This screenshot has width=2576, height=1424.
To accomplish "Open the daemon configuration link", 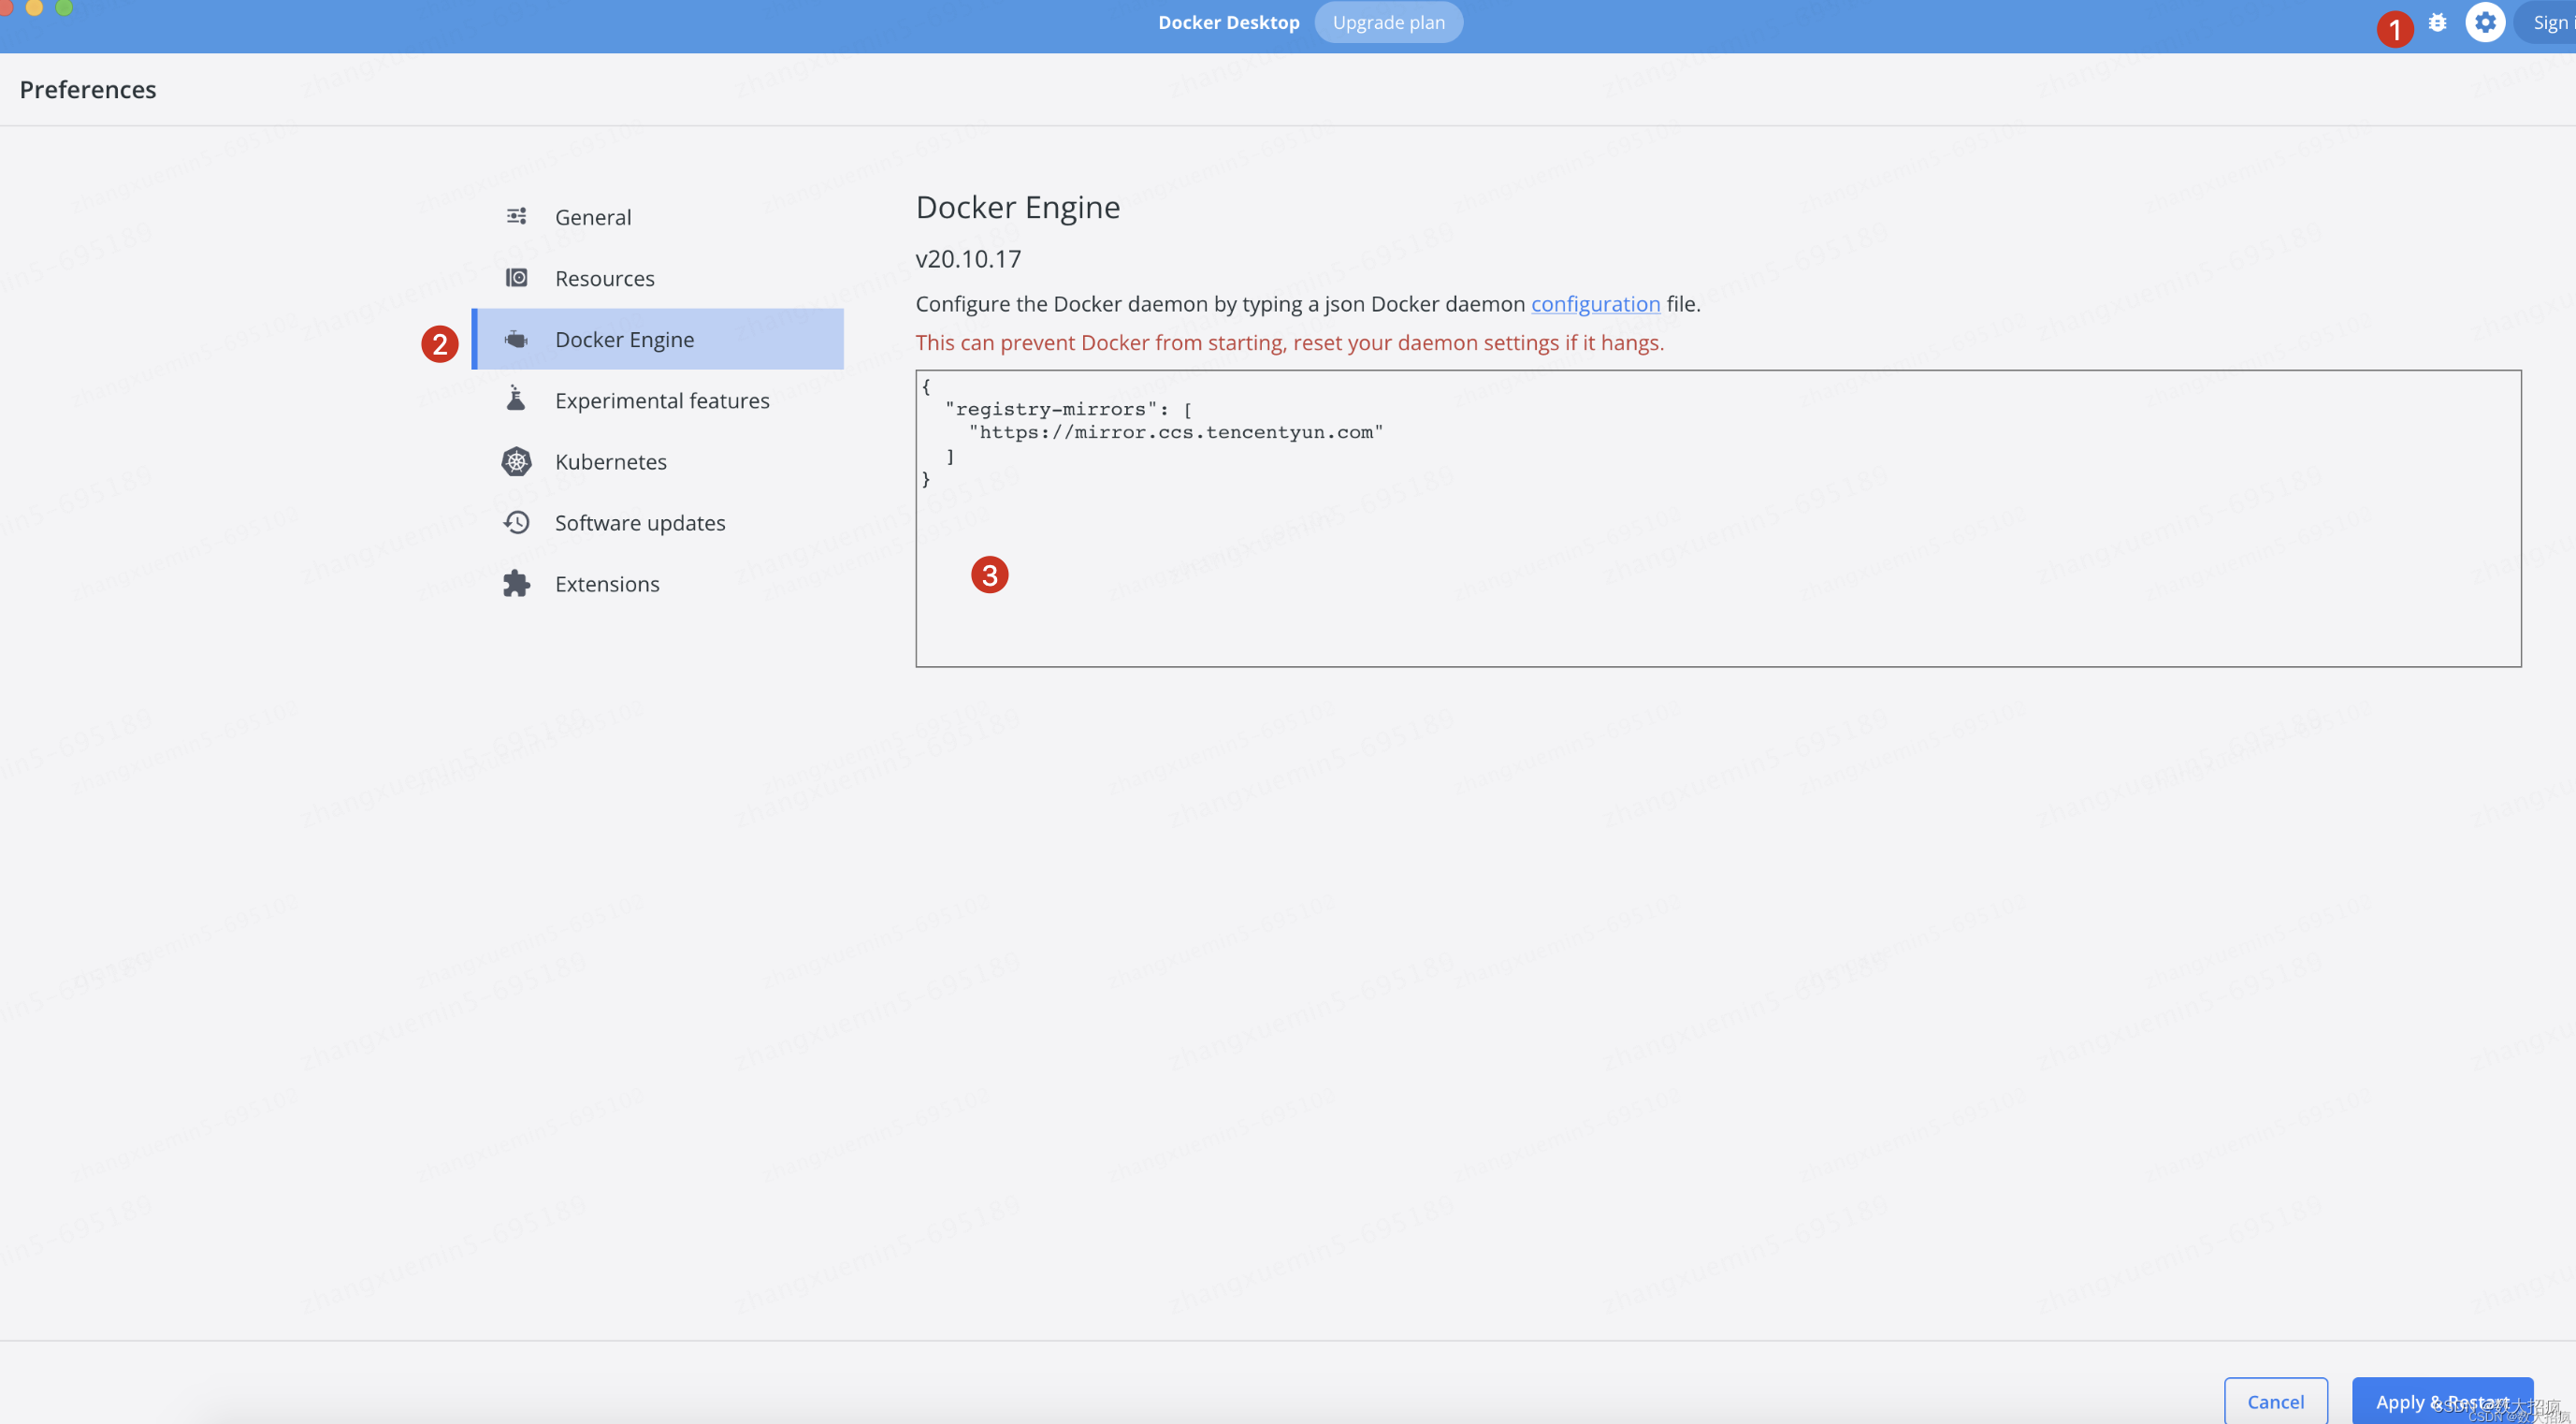I will coord(1595,304).
